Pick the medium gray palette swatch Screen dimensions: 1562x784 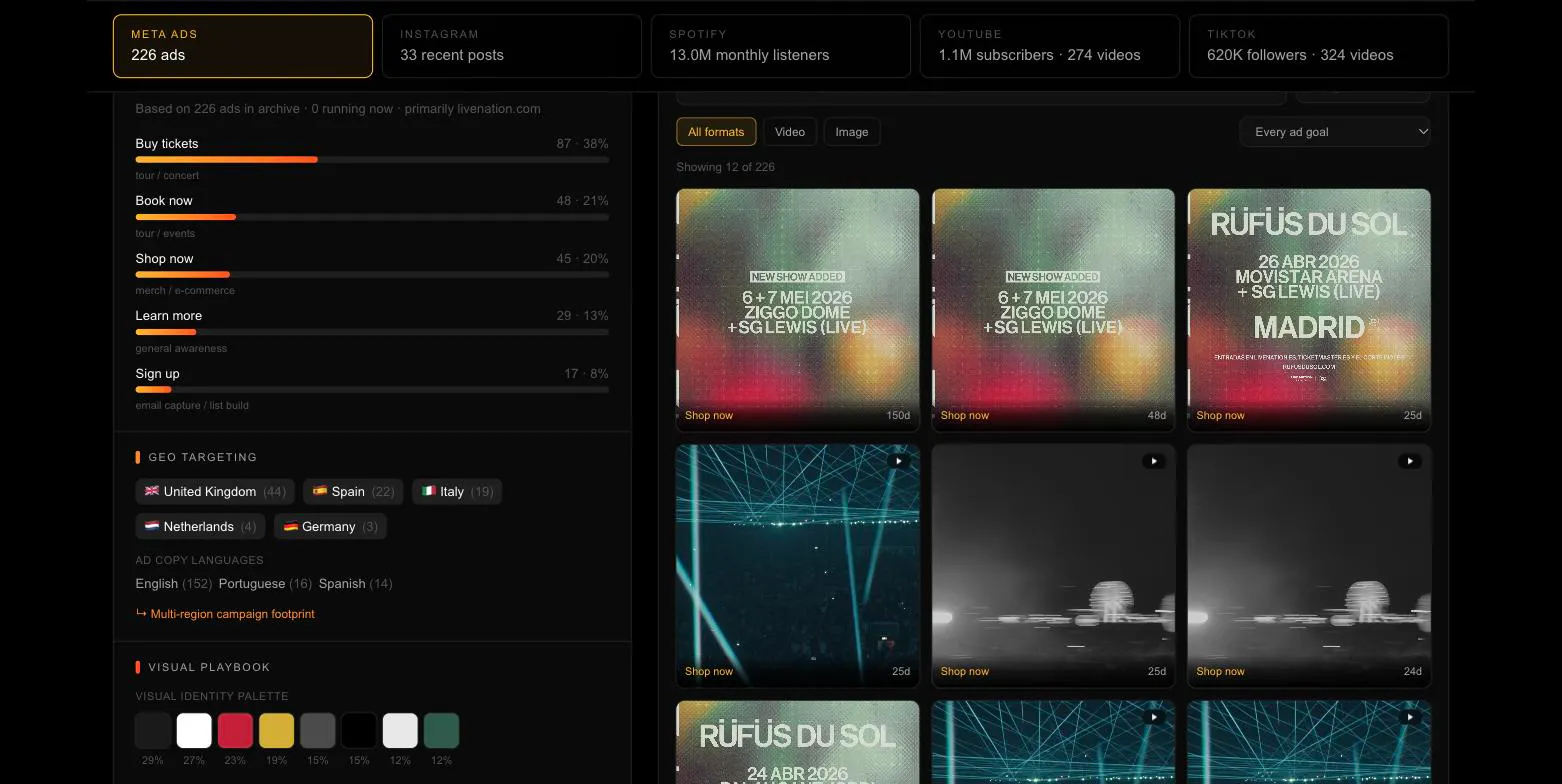[x=318, y=731]
